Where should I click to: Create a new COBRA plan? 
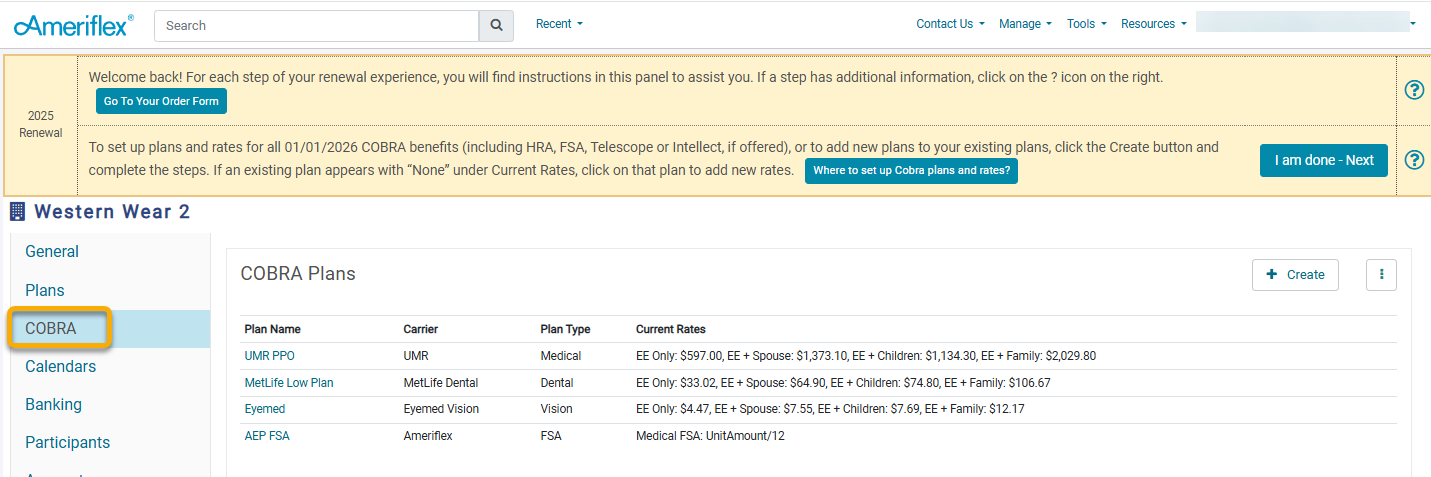[x=1295, y=274]
